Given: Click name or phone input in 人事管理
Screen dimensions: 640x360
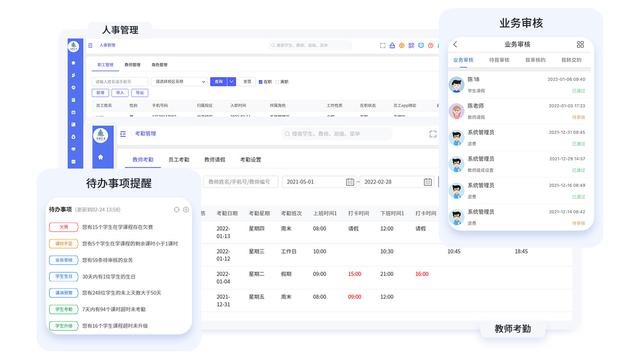Looking at the screenshot, I should (x=120, y=82).
